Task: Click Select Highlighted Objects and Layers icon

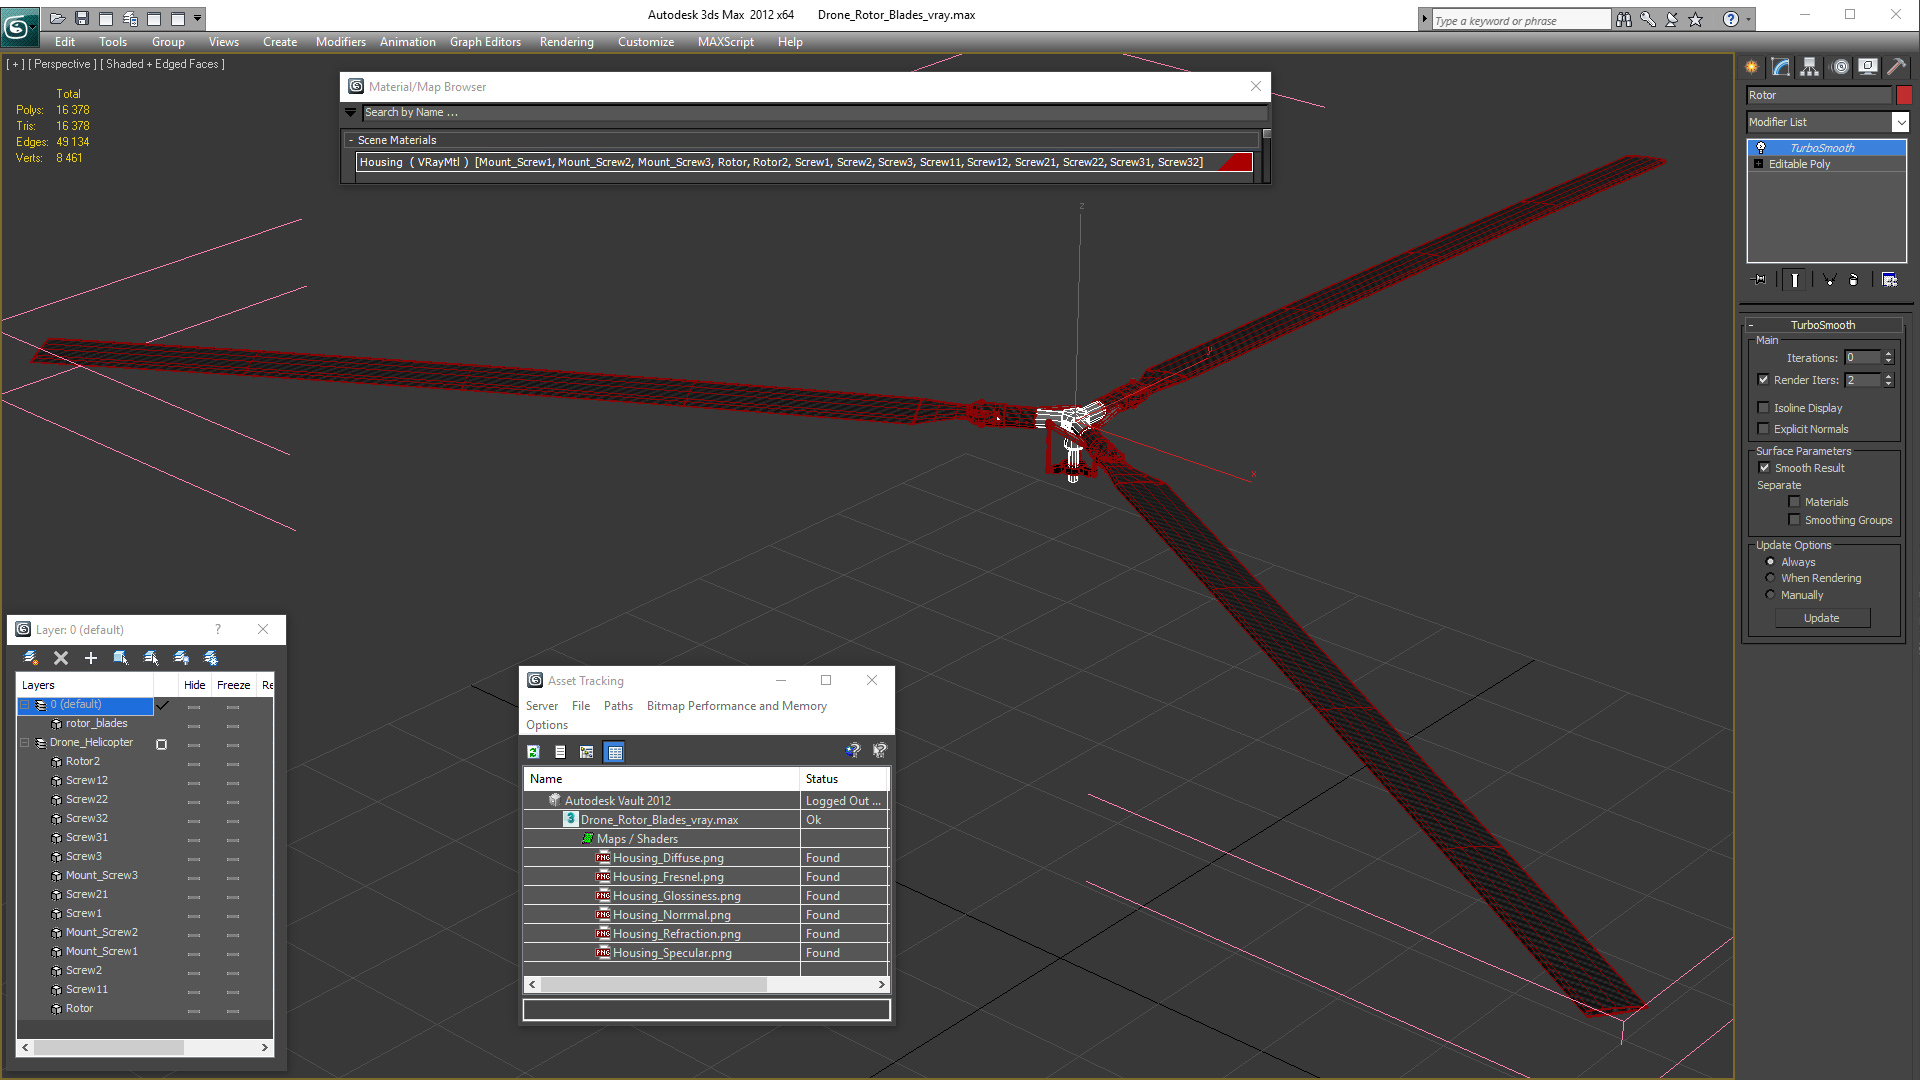Action: 121,658
